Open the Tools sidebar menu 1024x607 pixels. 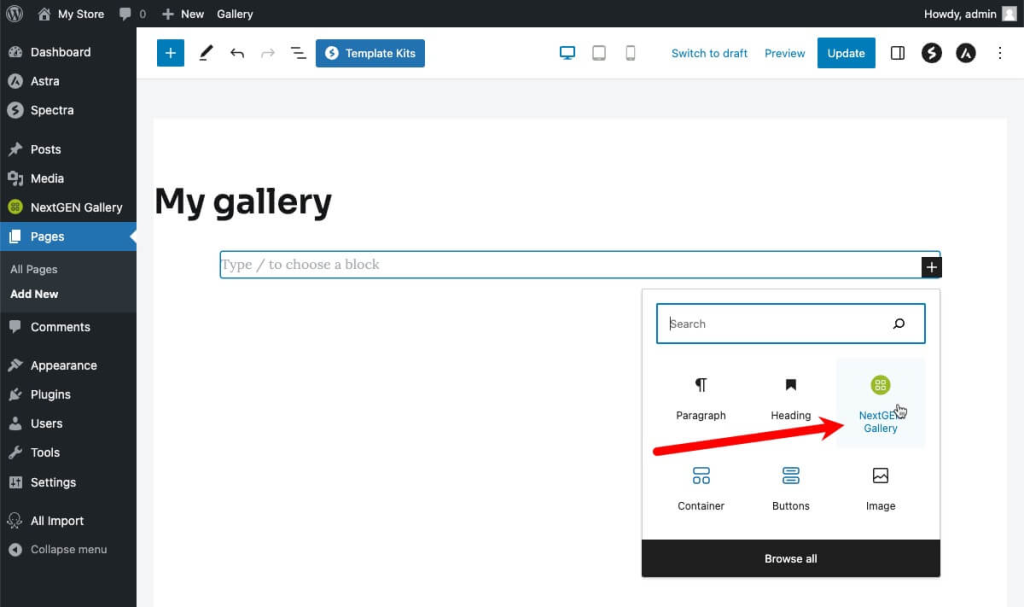(68, 452)
